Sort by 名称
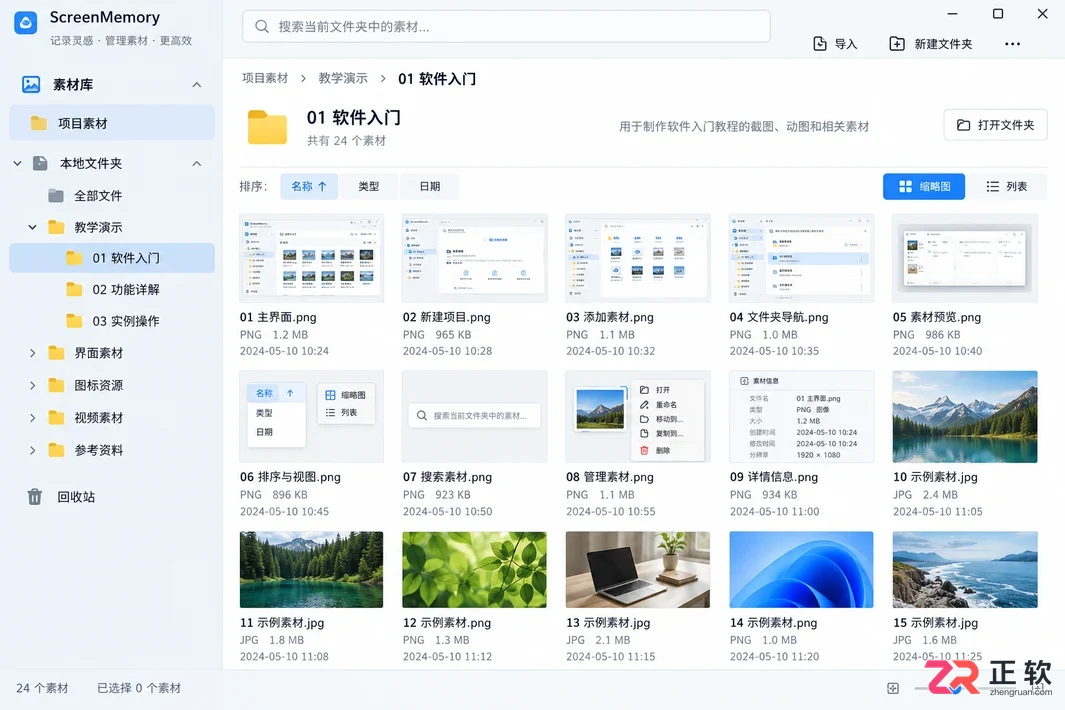 pos(309,186)
